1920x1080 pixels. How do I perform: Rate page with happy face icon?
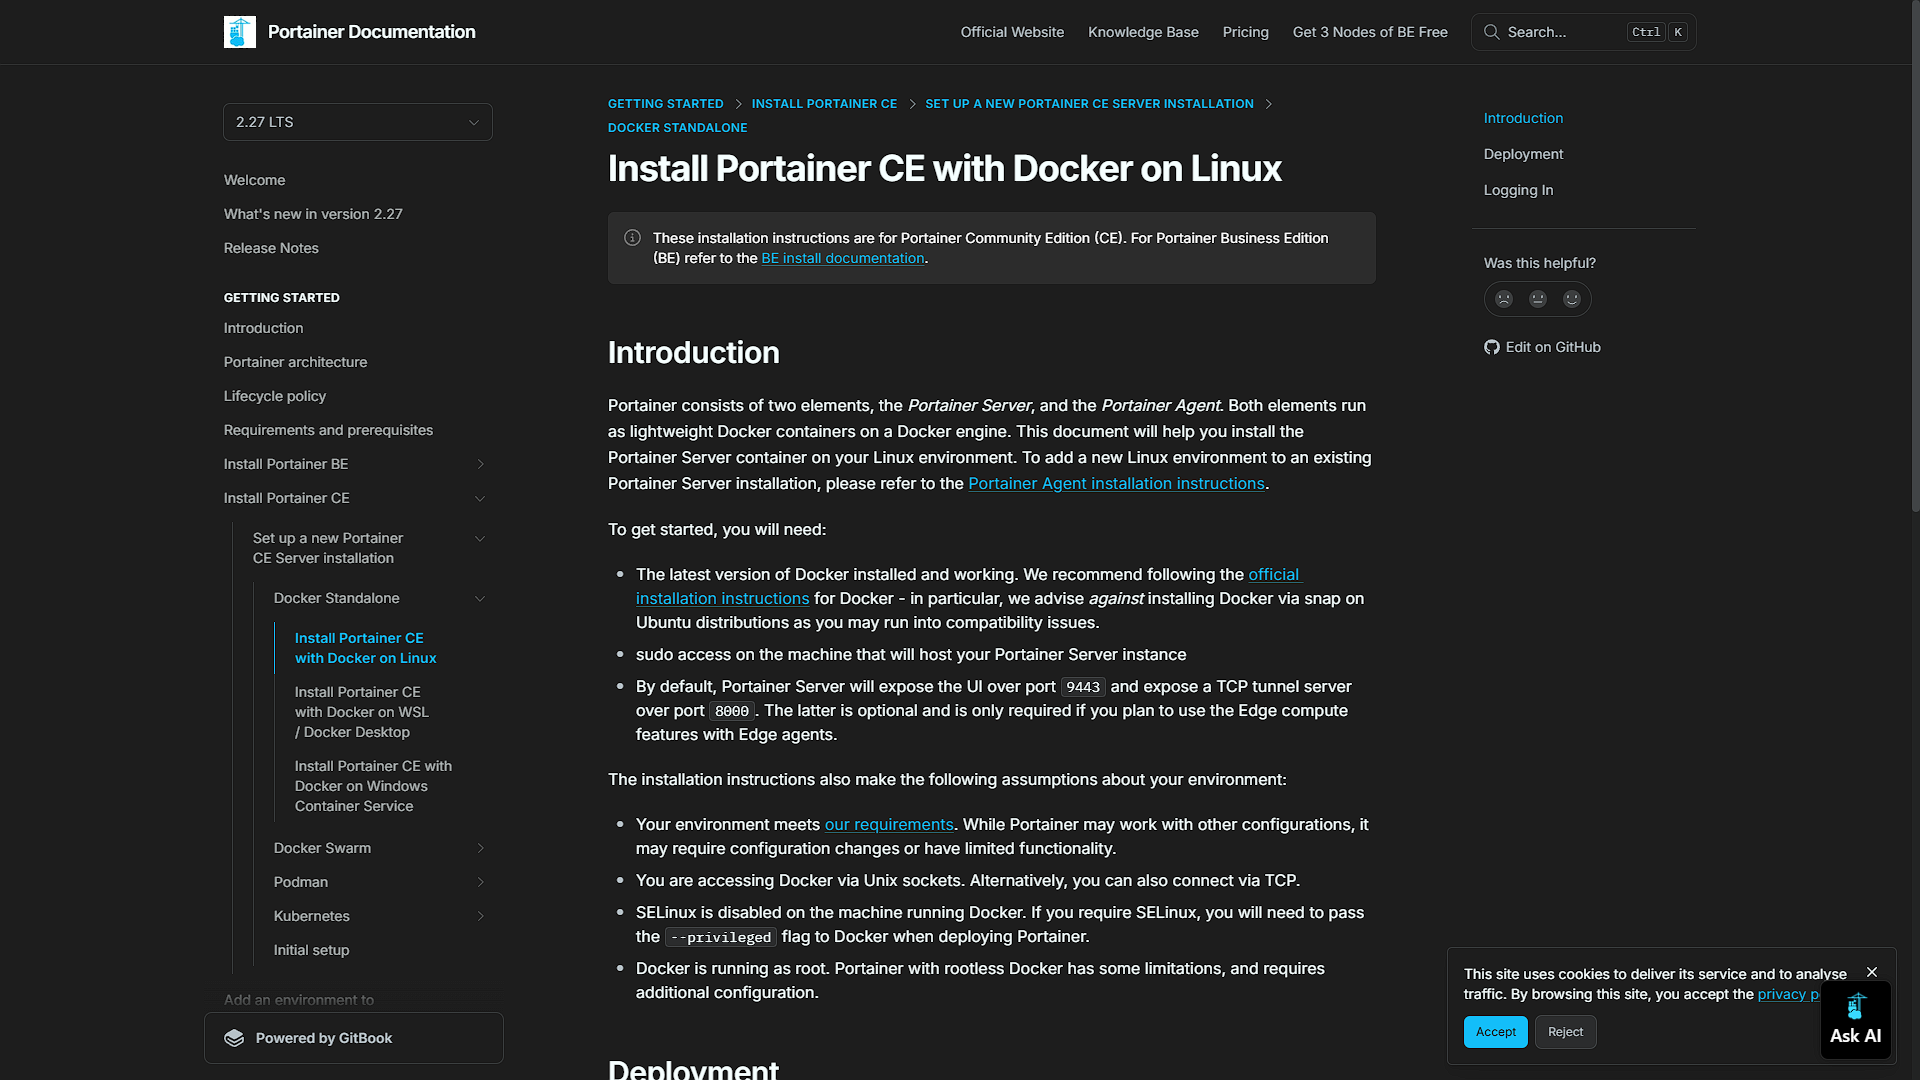[x=1572, y=299]
